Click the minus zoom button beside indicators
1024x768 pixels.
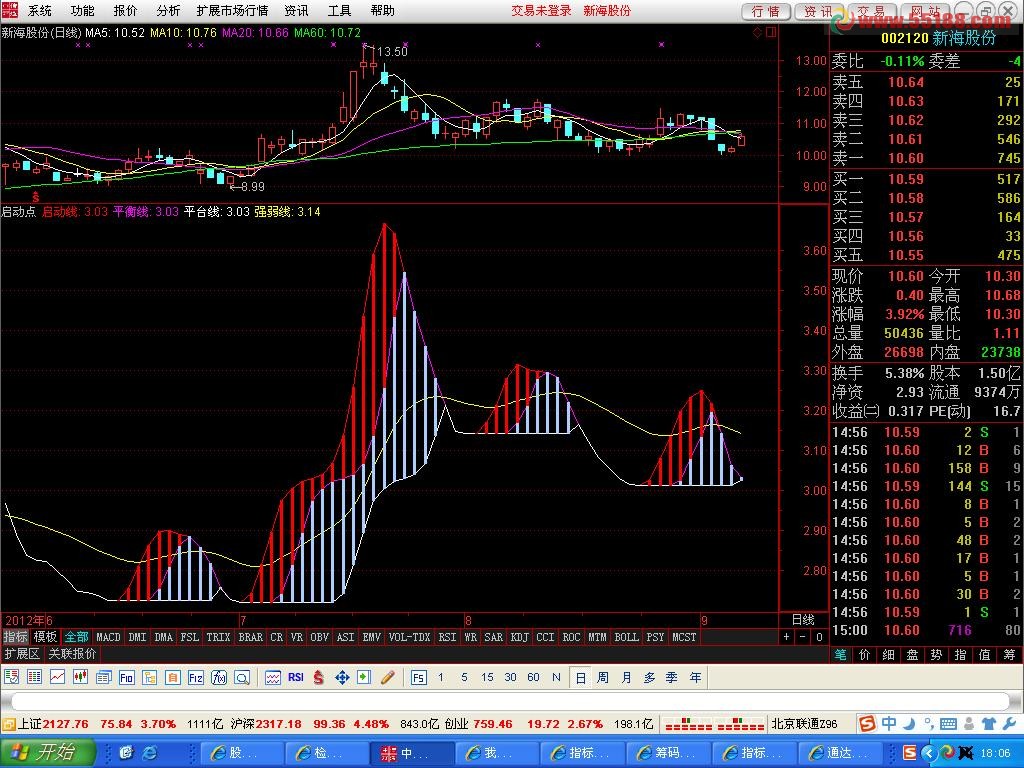[803, 637]
